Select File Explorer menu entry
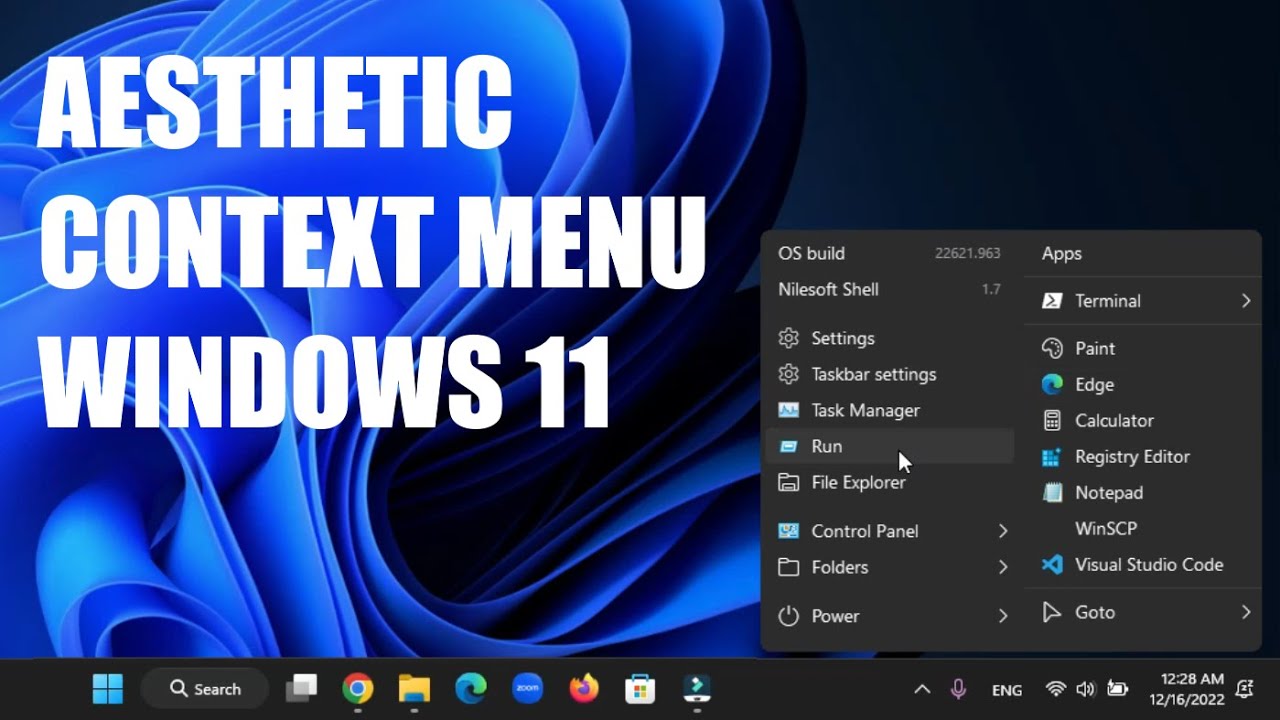This screenshot has height=720, width=1280. pyautogui.click(x=890, y=482)
